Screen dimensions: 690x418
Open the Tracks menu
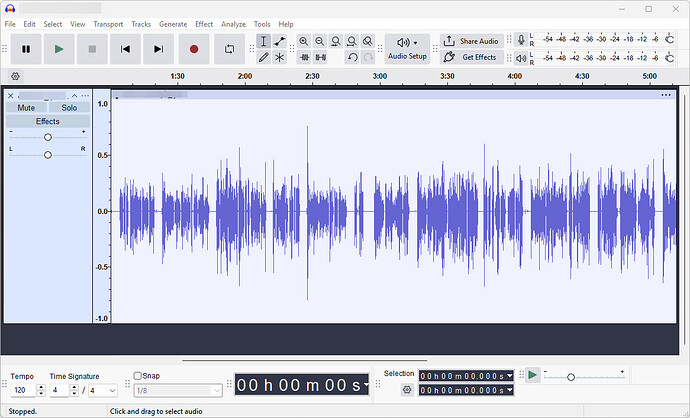click(x=141, y=24)
